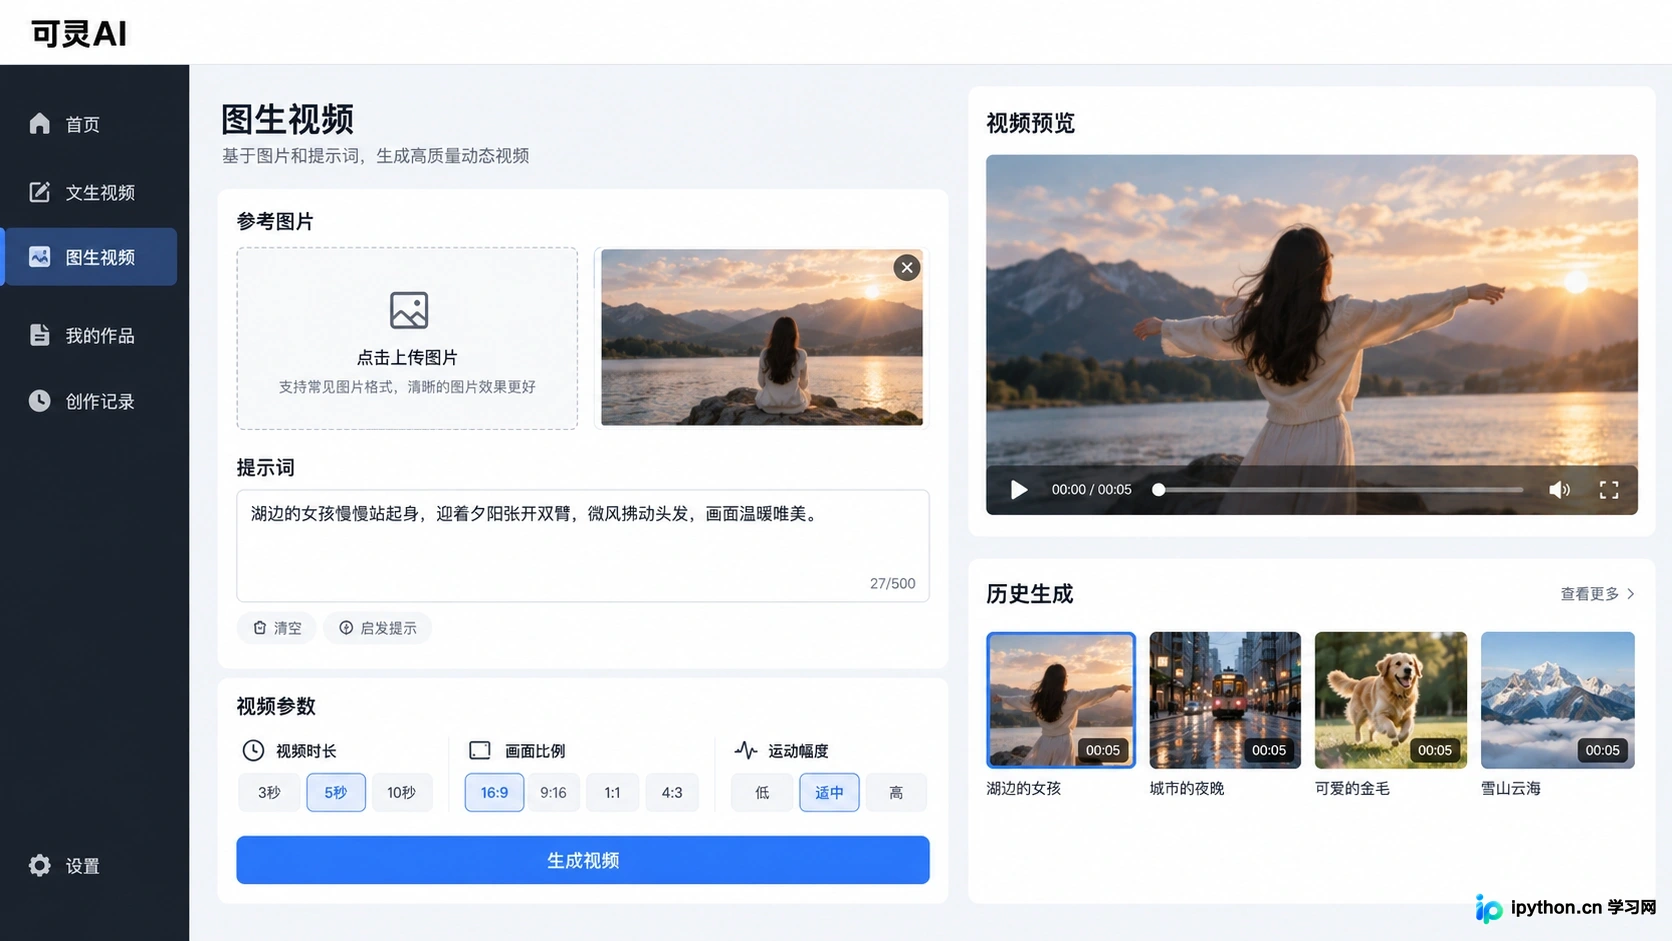Viewport: 1672px width, 941px height.
Task: Select 10秒 video duration
Action: tap(401, 792)
